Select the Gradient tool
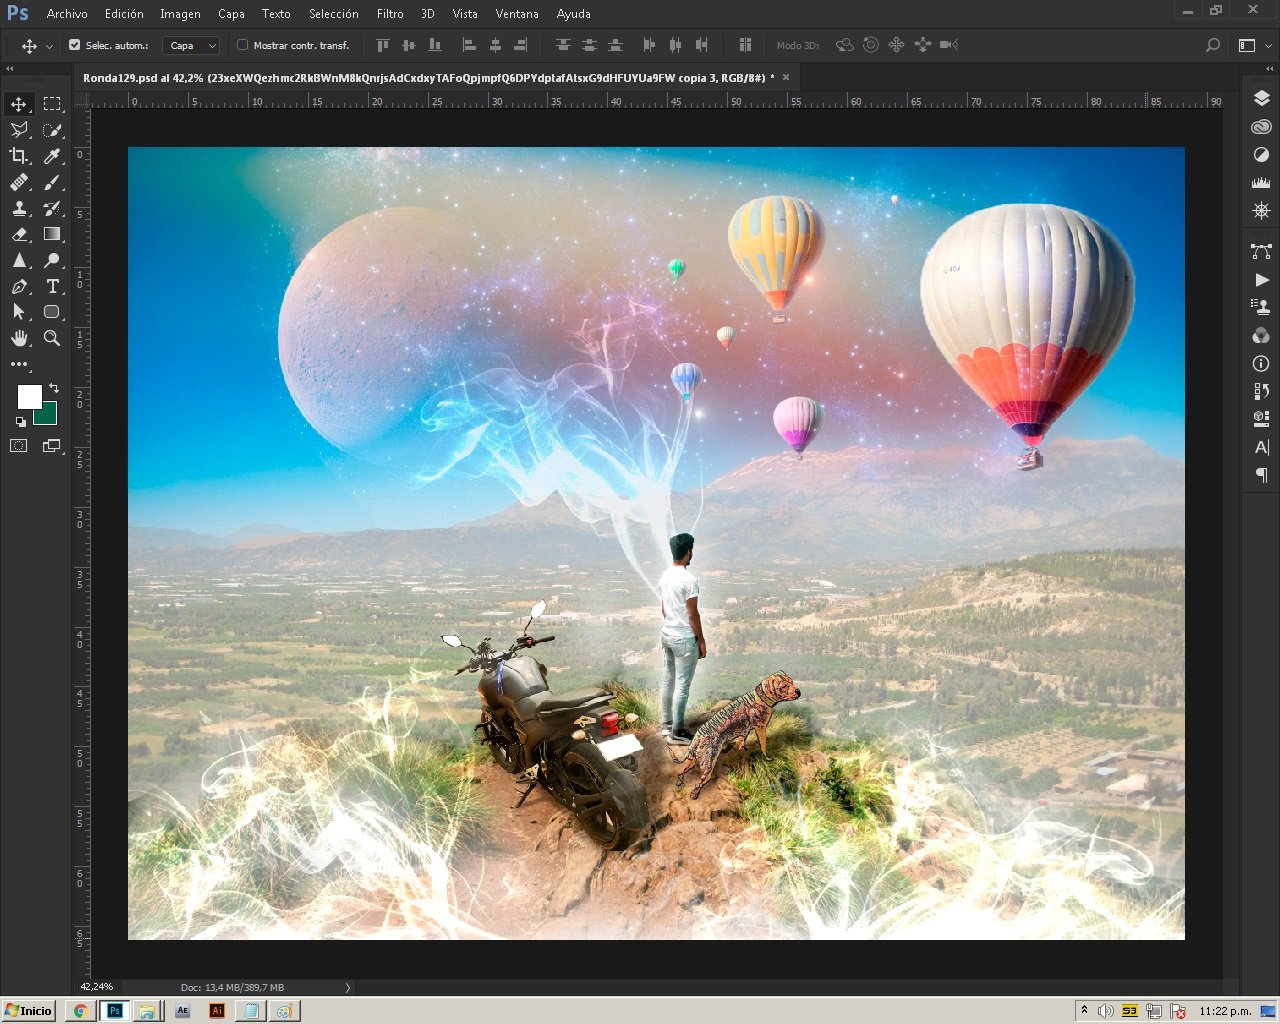This screenshot has height=1024, width=1280. pyautogui.click(x=52, y=234)
